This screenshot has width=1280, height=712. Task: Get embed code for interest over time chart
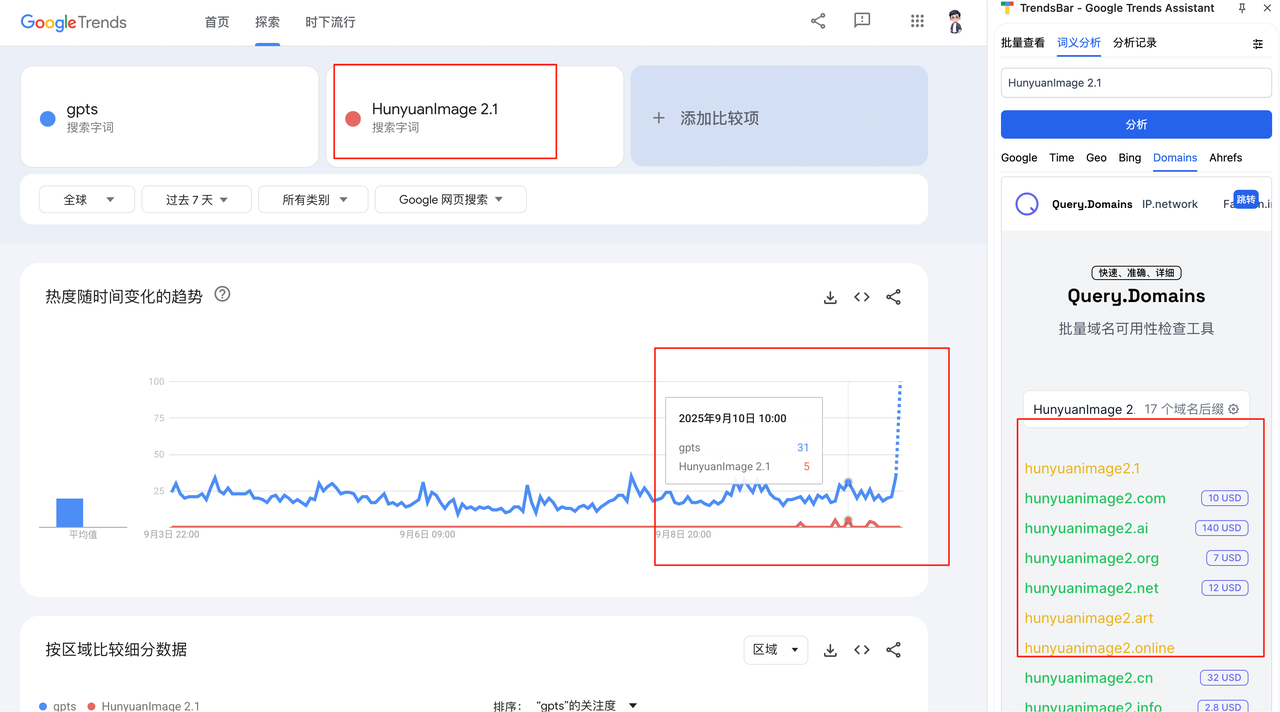862,297
